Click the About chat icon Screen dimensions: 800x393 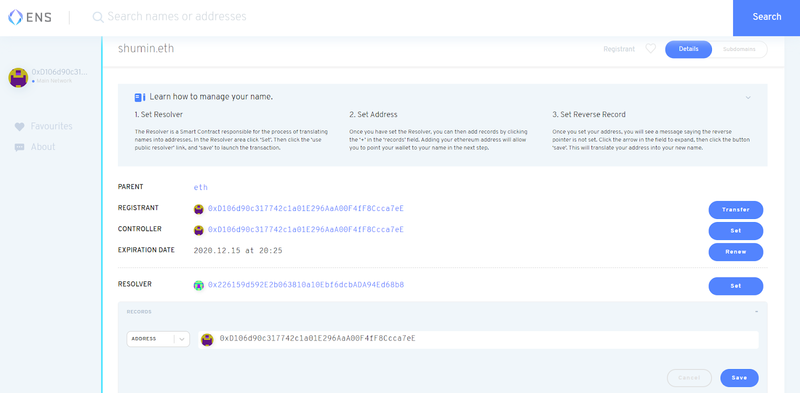tap(19, 148)
